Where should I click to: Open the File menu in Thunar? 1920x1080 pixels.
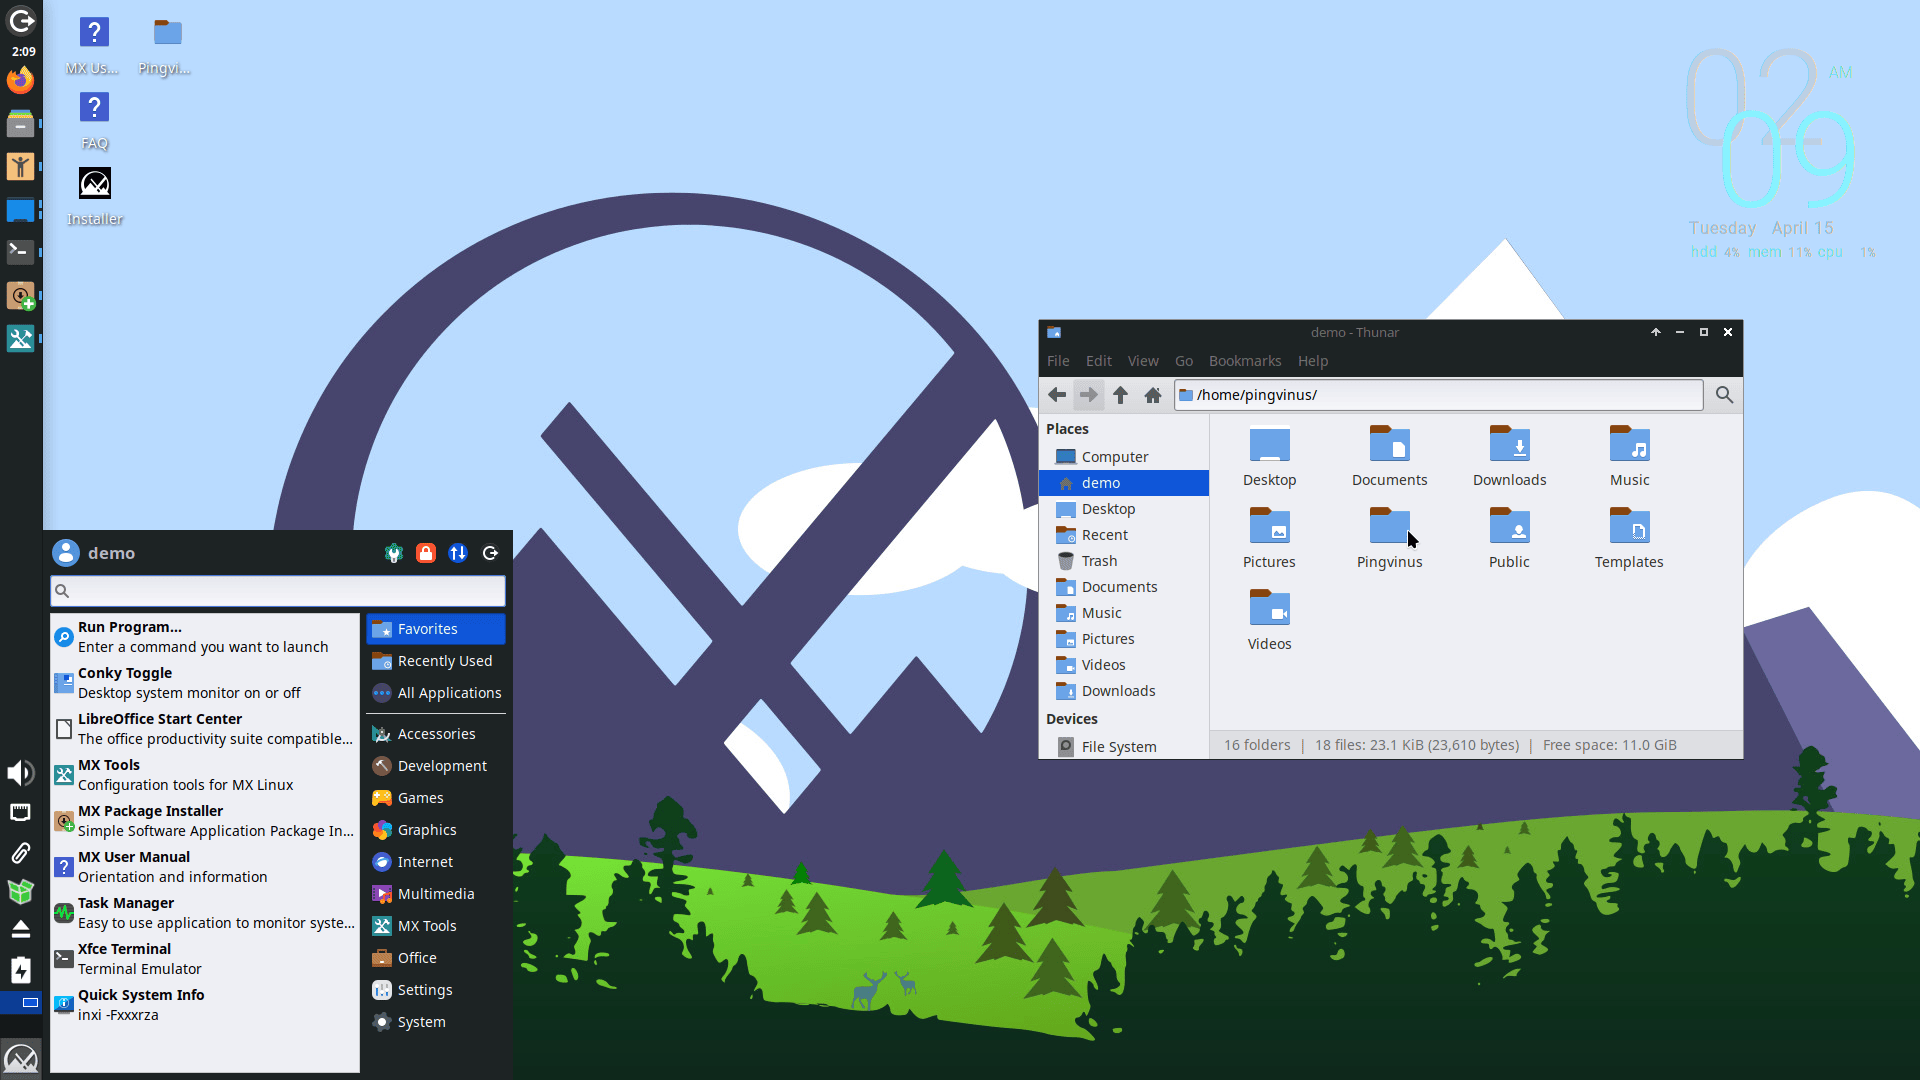point(1058,361)
